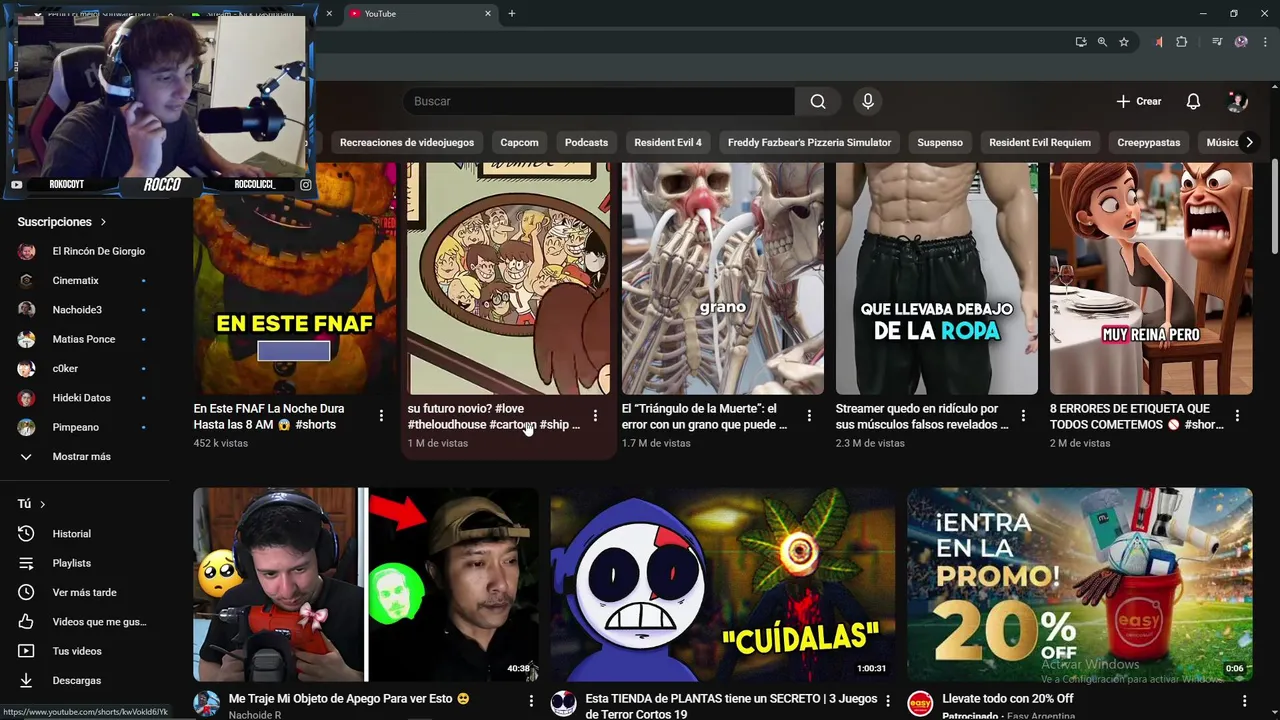Open the 'EN ESTE FNAF' short thumbnail
1280x720 pixels.
[x=294, y=279]
